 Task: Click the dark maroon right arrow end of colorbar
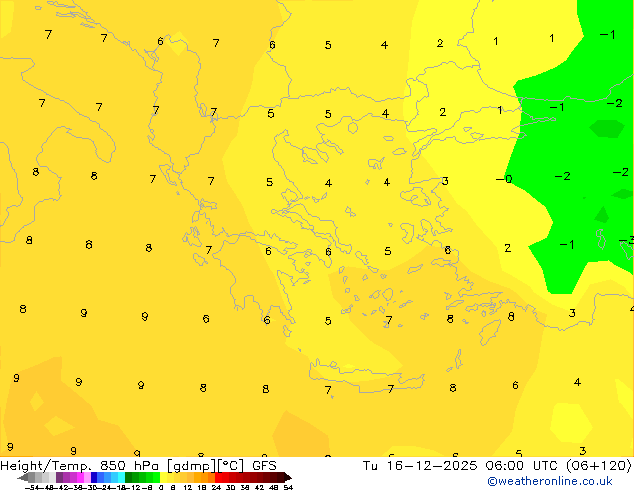[287, 478]
